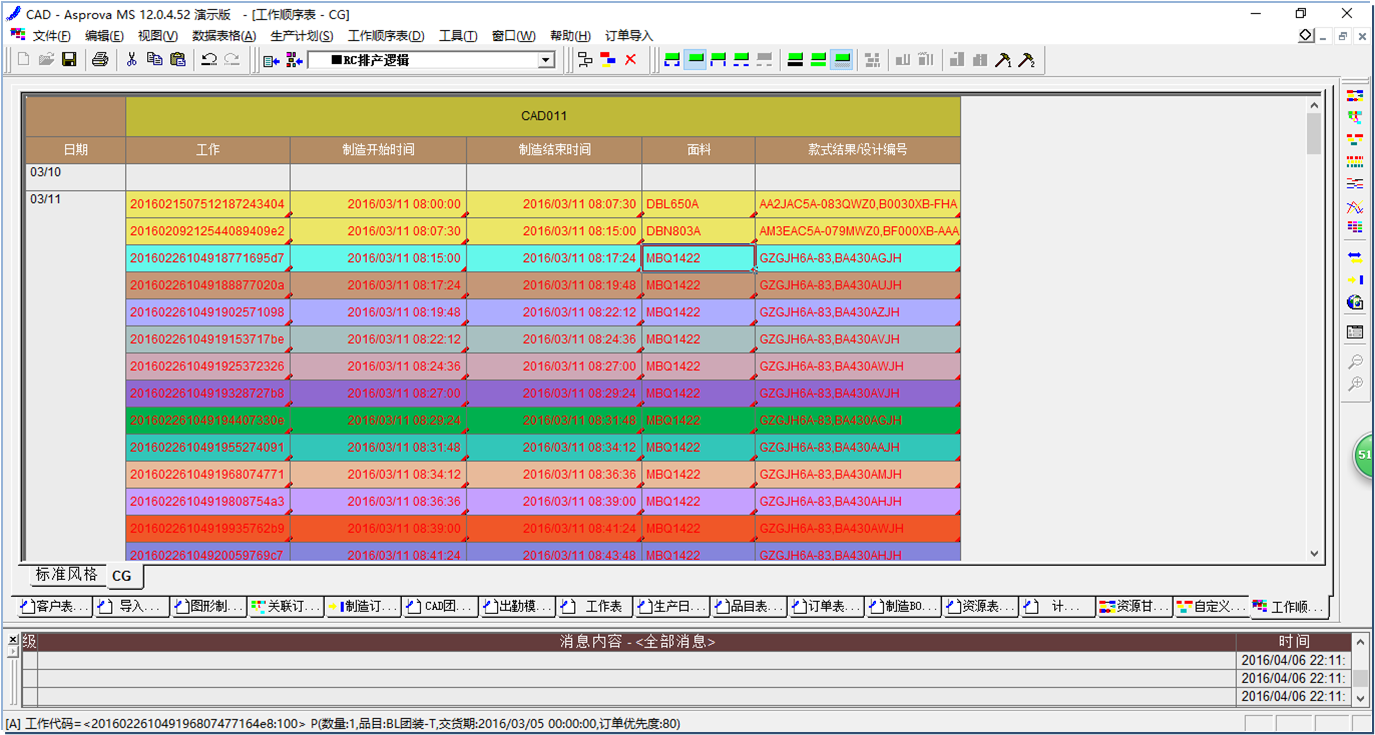Screen dimensions: 1375x735
Task: Open the RC排产逻辑 dropdown list
Action: [545, 60]
